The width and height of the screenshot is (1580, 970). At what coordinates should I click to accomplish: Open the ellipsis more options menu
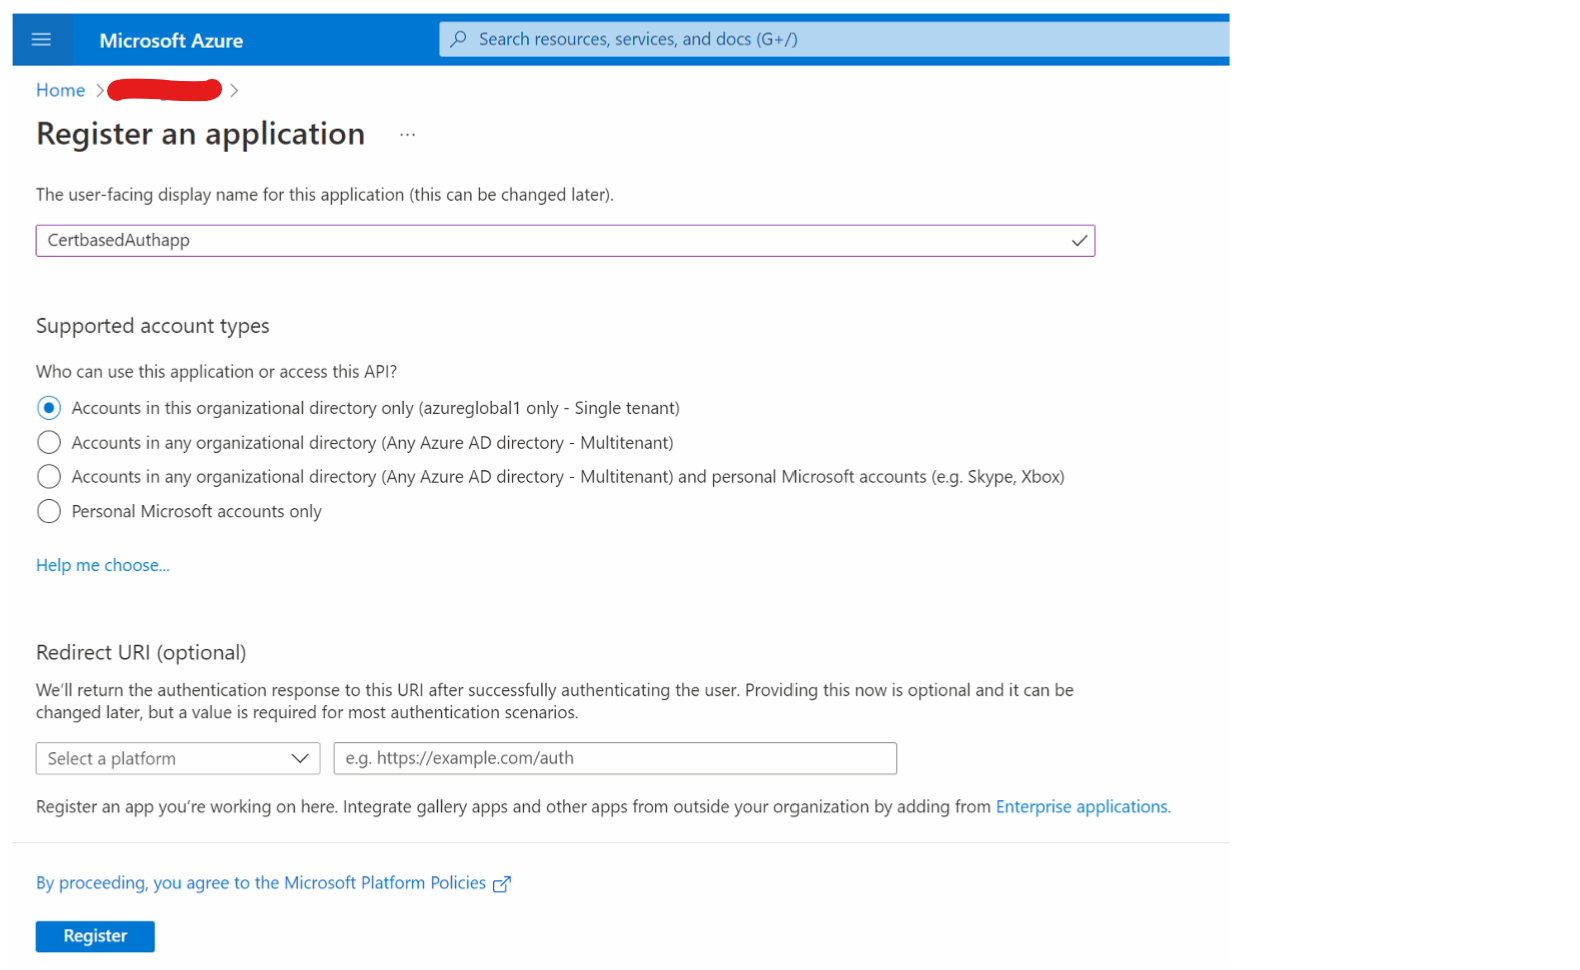coord(407,135)
